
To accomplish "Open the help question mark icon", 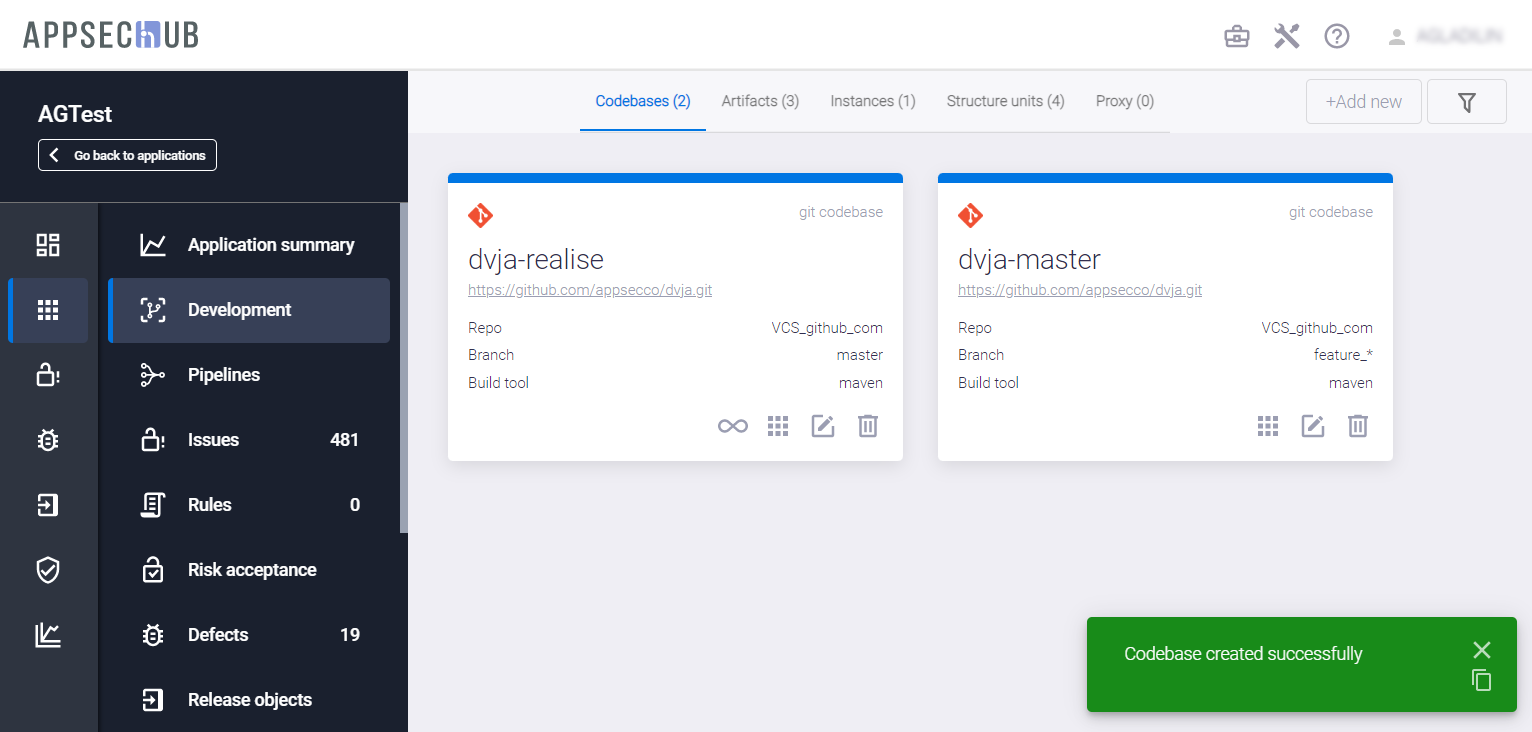I will pyautogui.click(x=1337, y=37).
